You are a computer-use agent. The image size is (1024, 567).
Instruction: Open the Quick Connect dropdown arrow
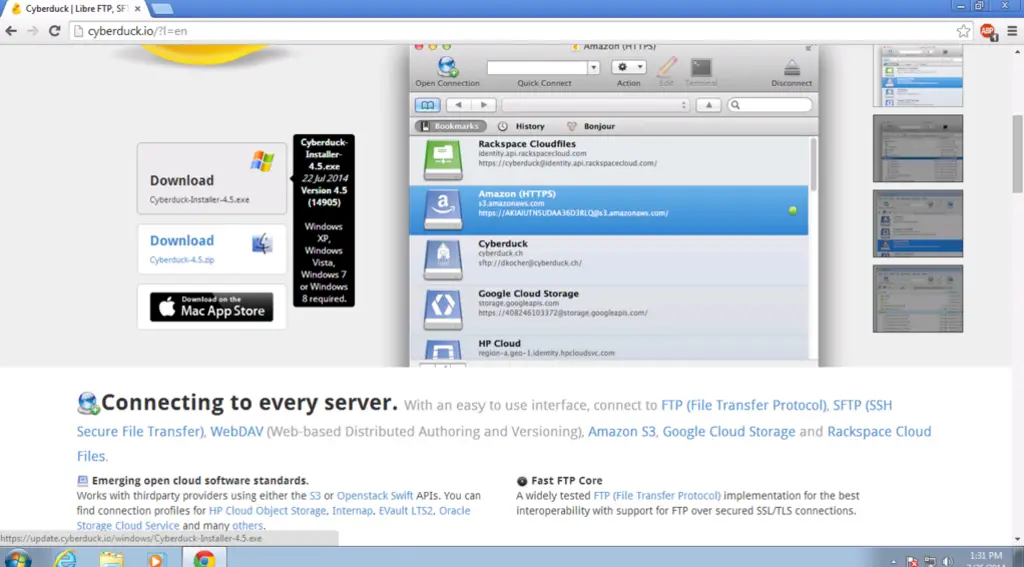(594, 67)
